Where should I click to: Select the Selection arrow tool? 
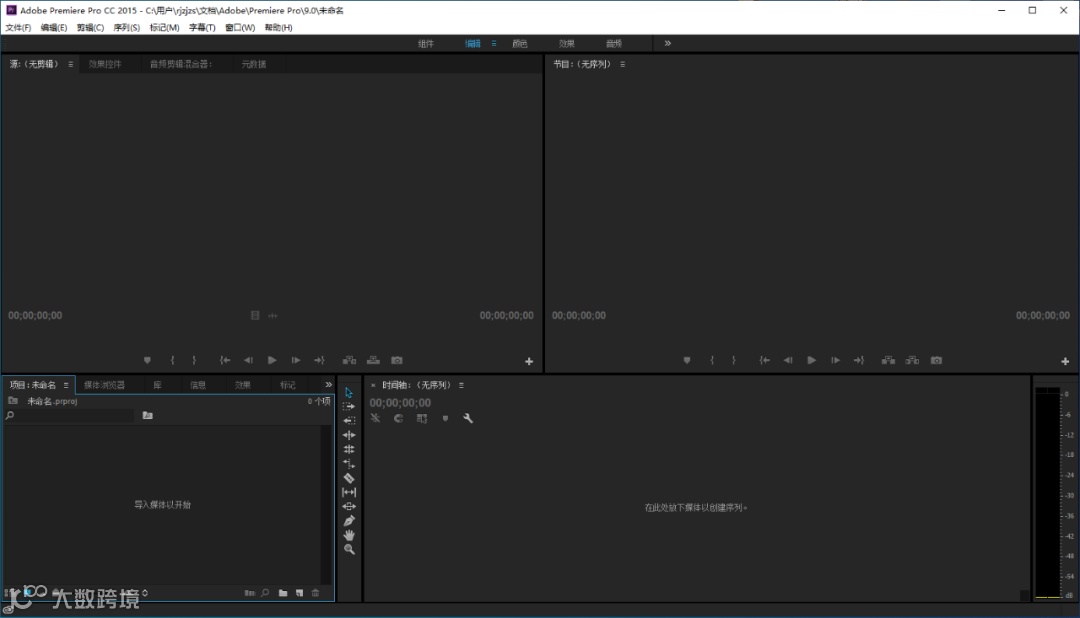[x=349, y=393]
